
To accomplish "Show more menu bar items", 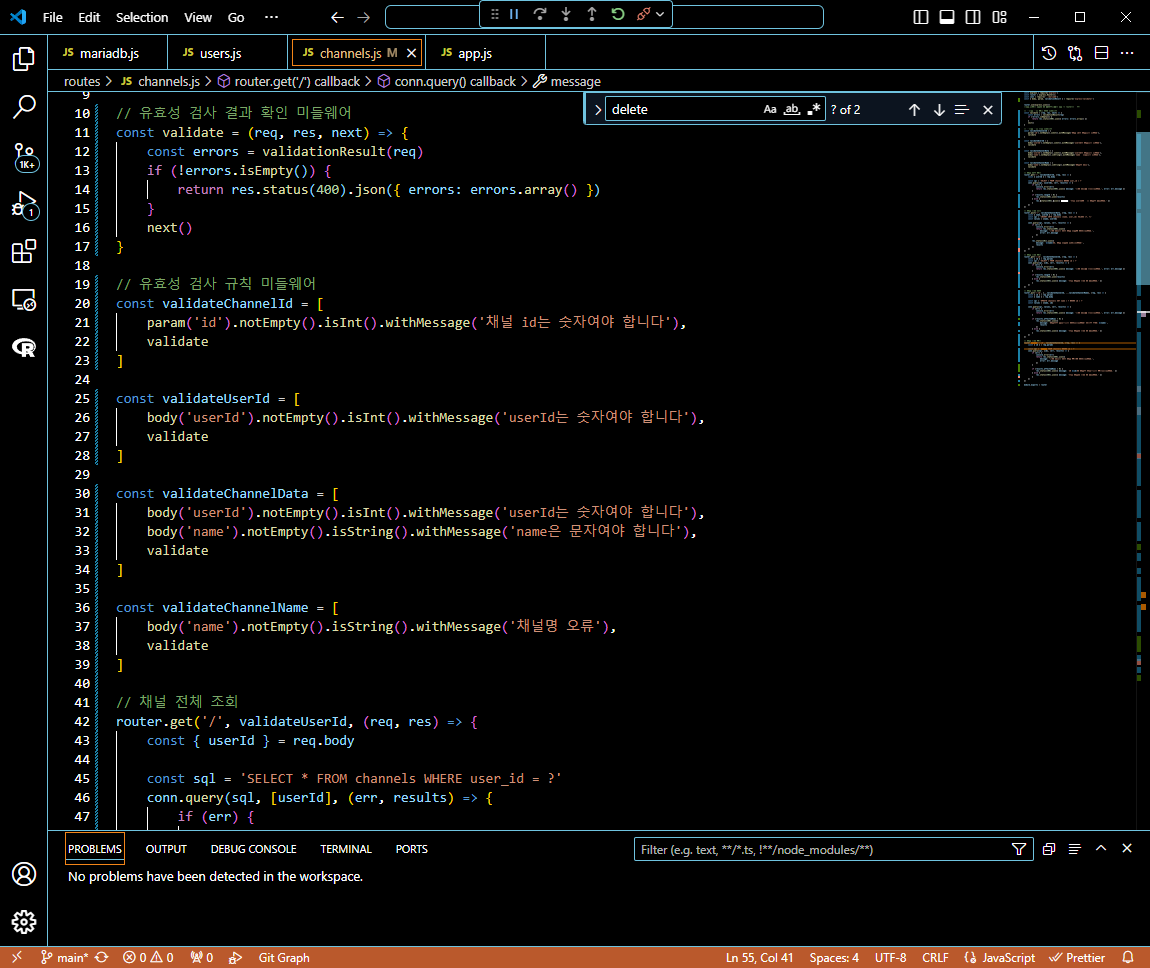I will click(x=271, y=17).
